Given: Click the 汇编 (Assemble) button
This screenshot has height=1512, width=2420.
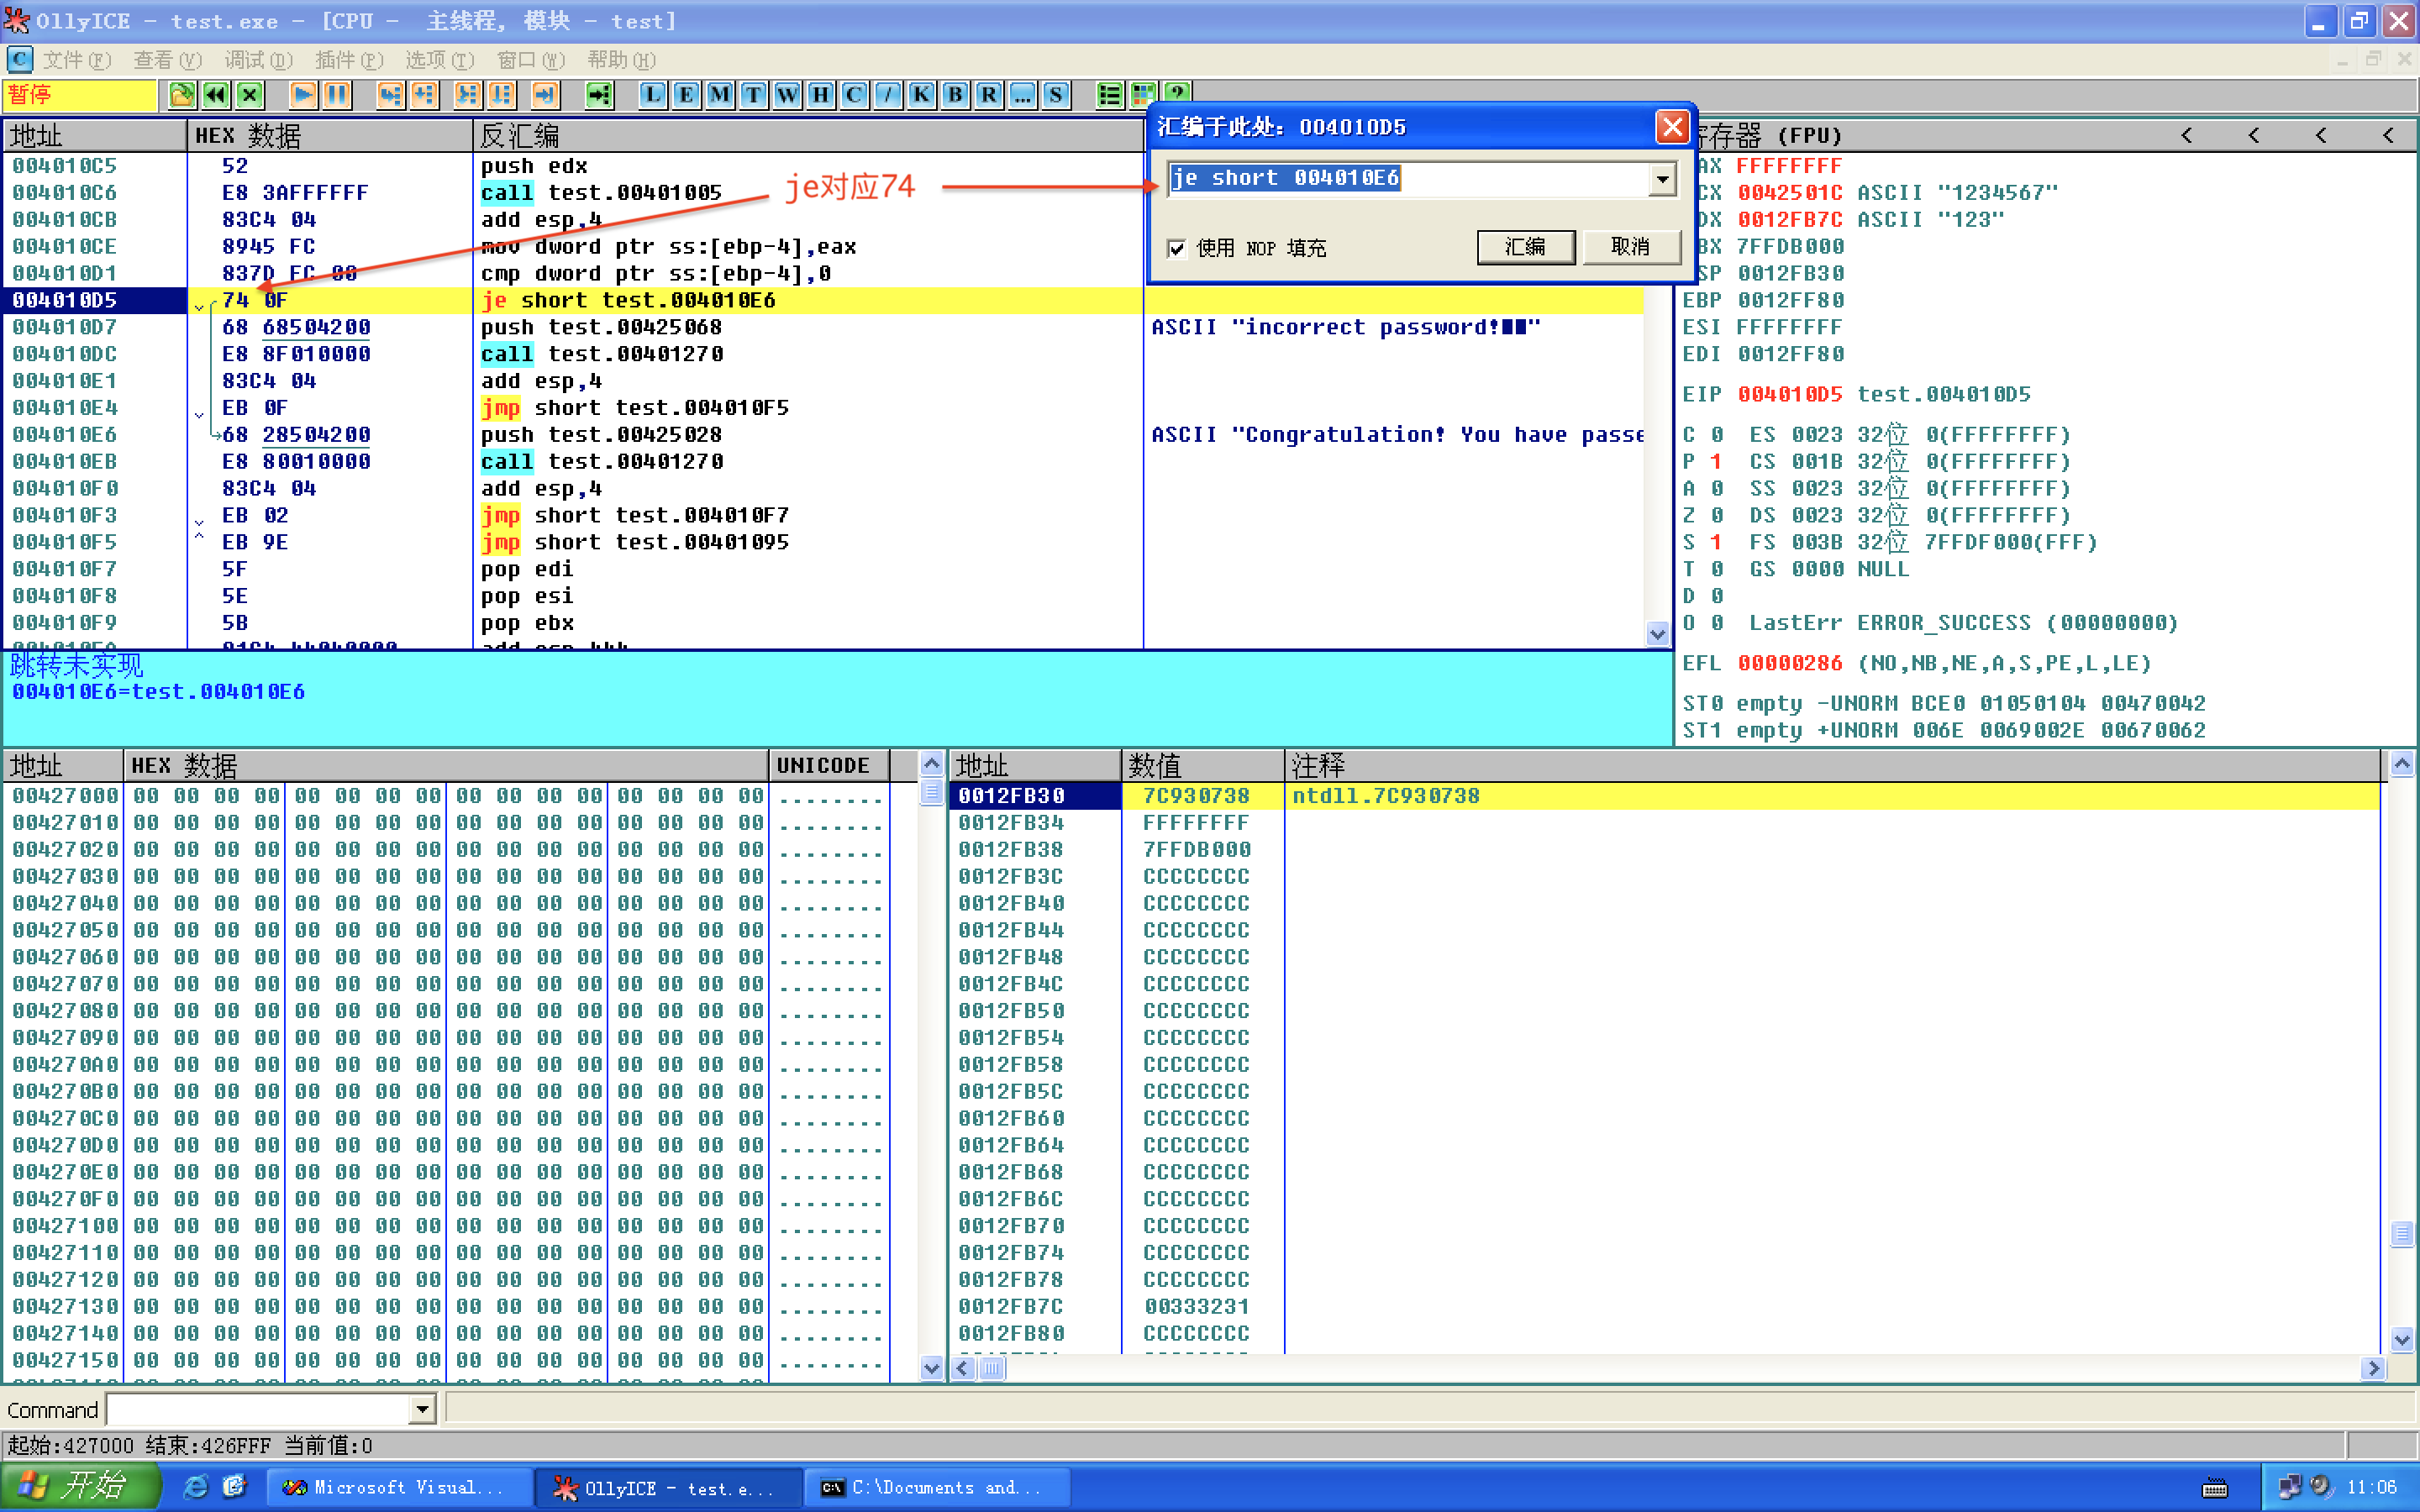Looking at the screenshot, I should pos(1525,247).
